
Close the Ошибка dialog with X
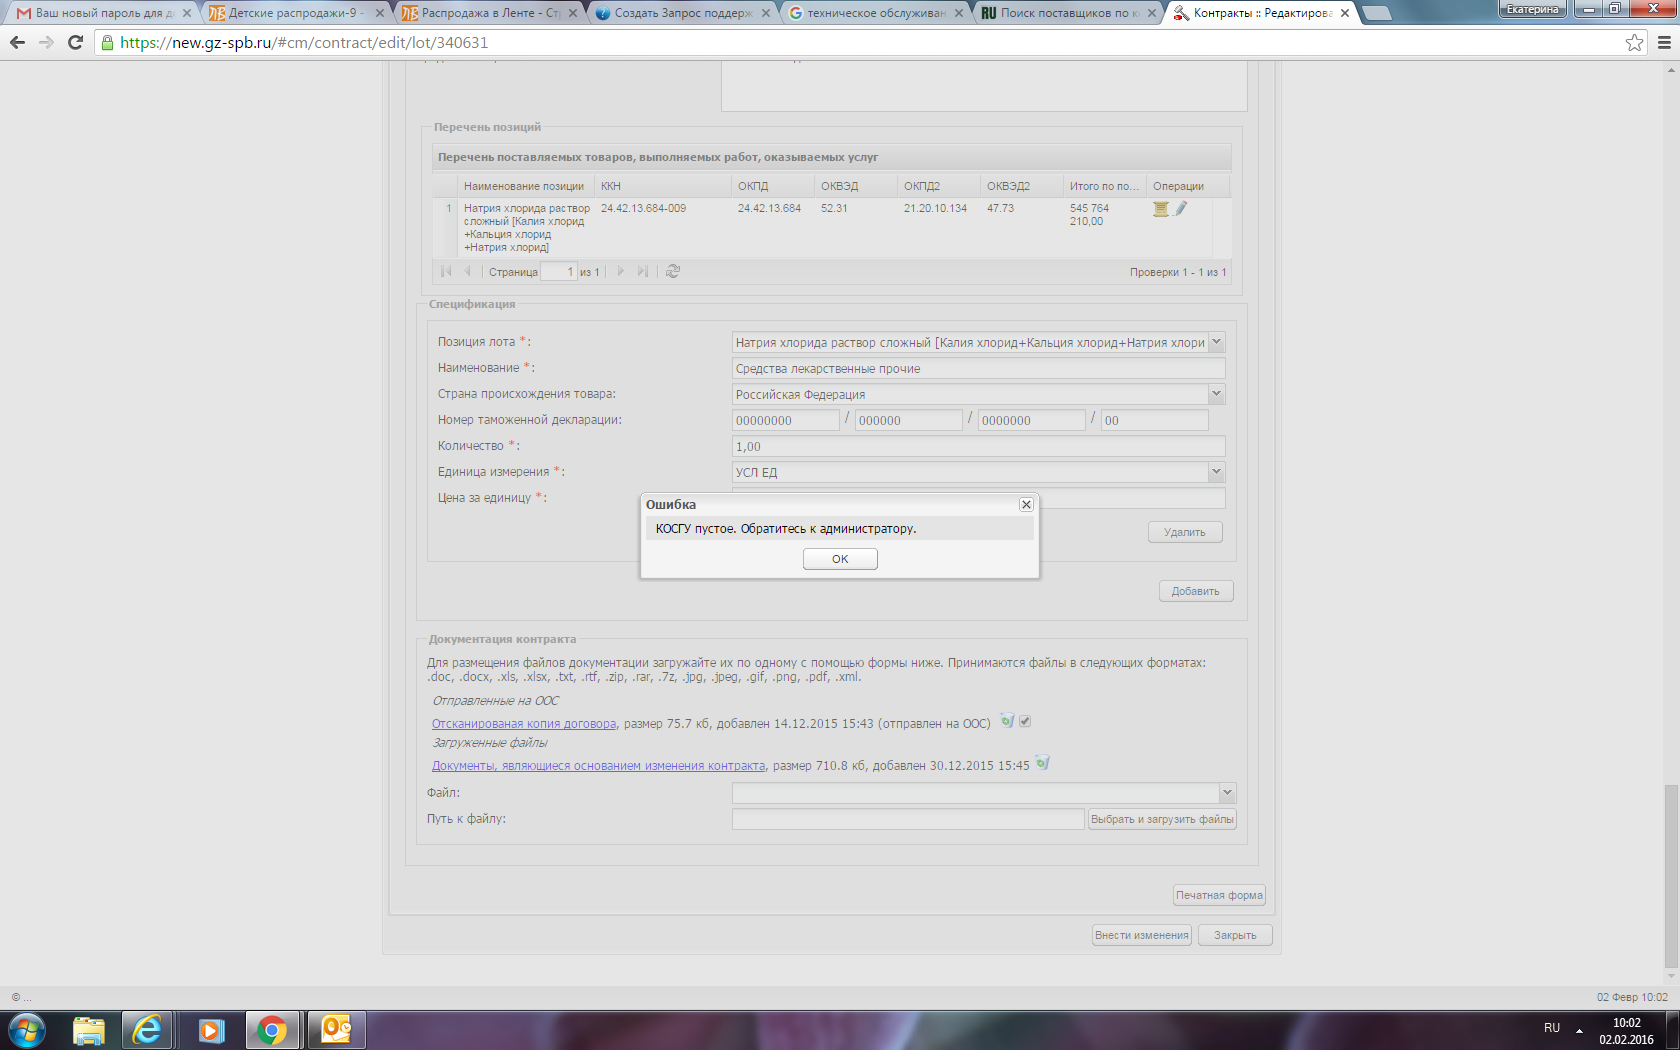(x=1026, y=505)
